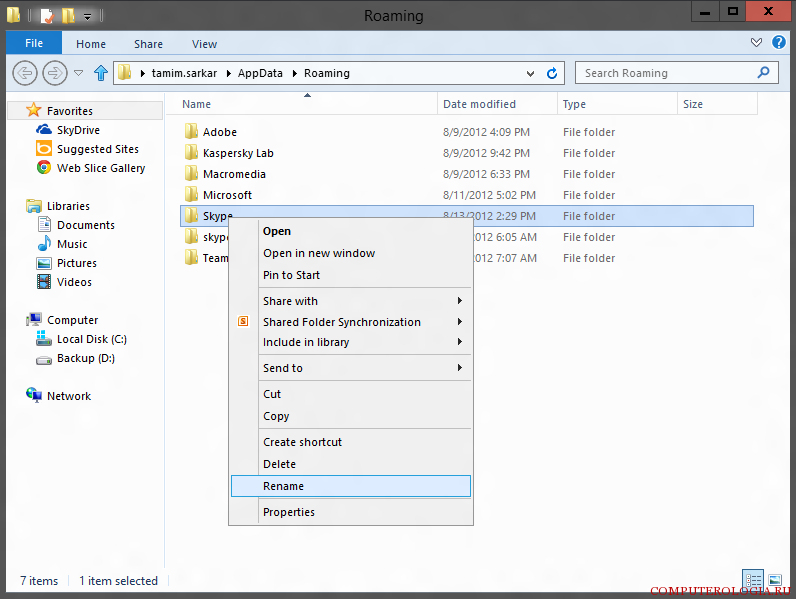Click the Properties quick access icon
The height and width of the screenshot is (599, 796).
(47, 16)
